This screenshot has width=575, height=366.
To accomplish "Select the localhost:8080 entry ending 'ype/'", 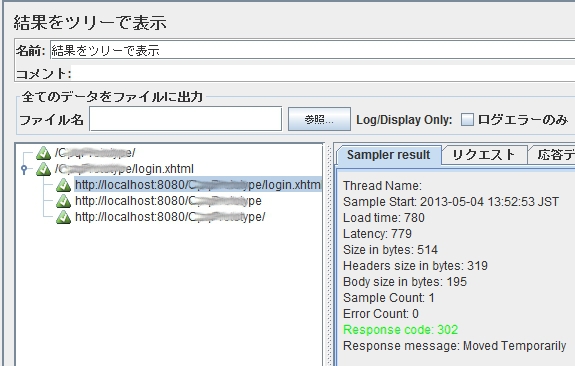I will point(170,217).
